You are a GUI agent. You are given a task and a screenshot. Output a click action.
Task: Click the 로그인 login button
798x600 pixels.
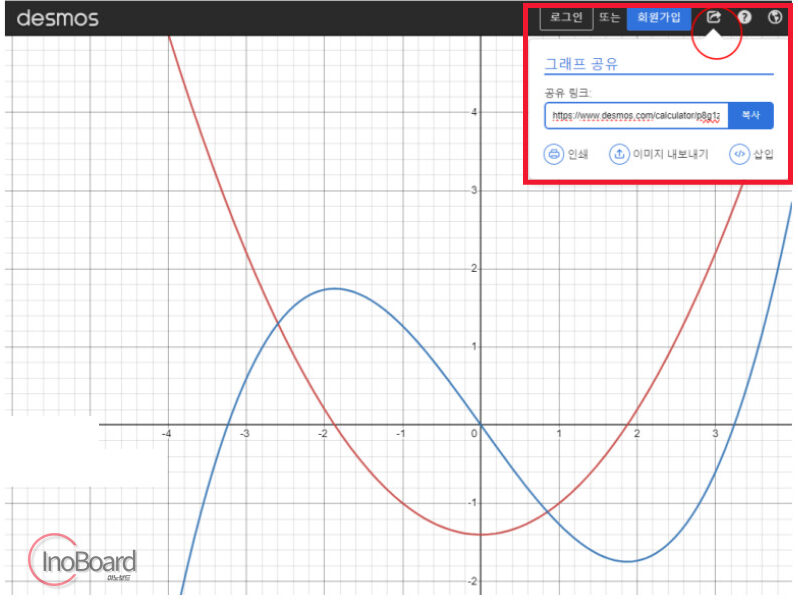[x=566, y=18]
